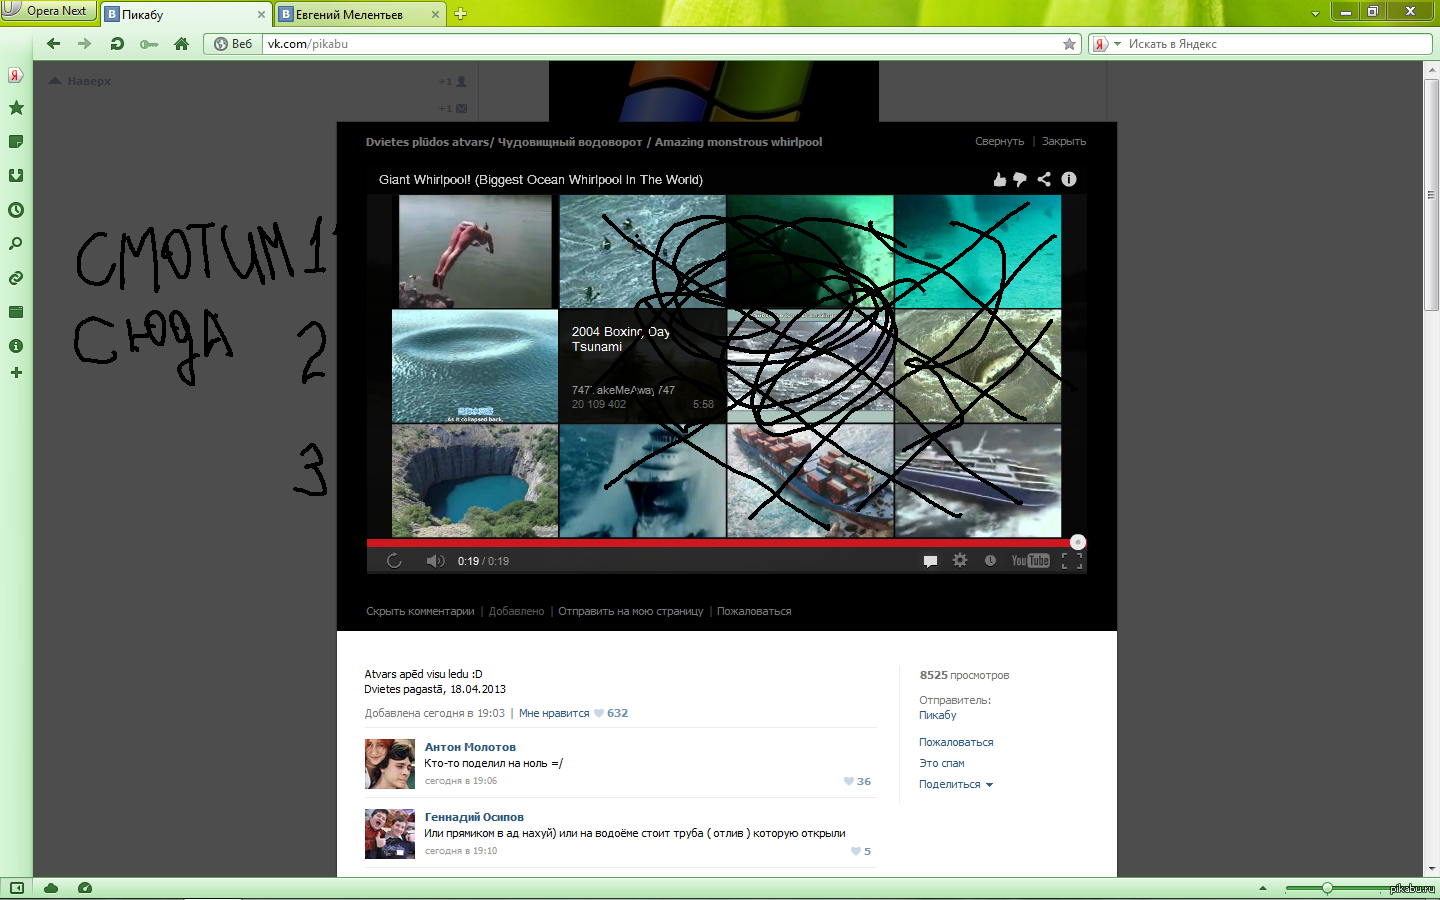Viewport: 1440px width, 900px height.
Task: Open the password wand key icon
Action: (x=149, y=44)
